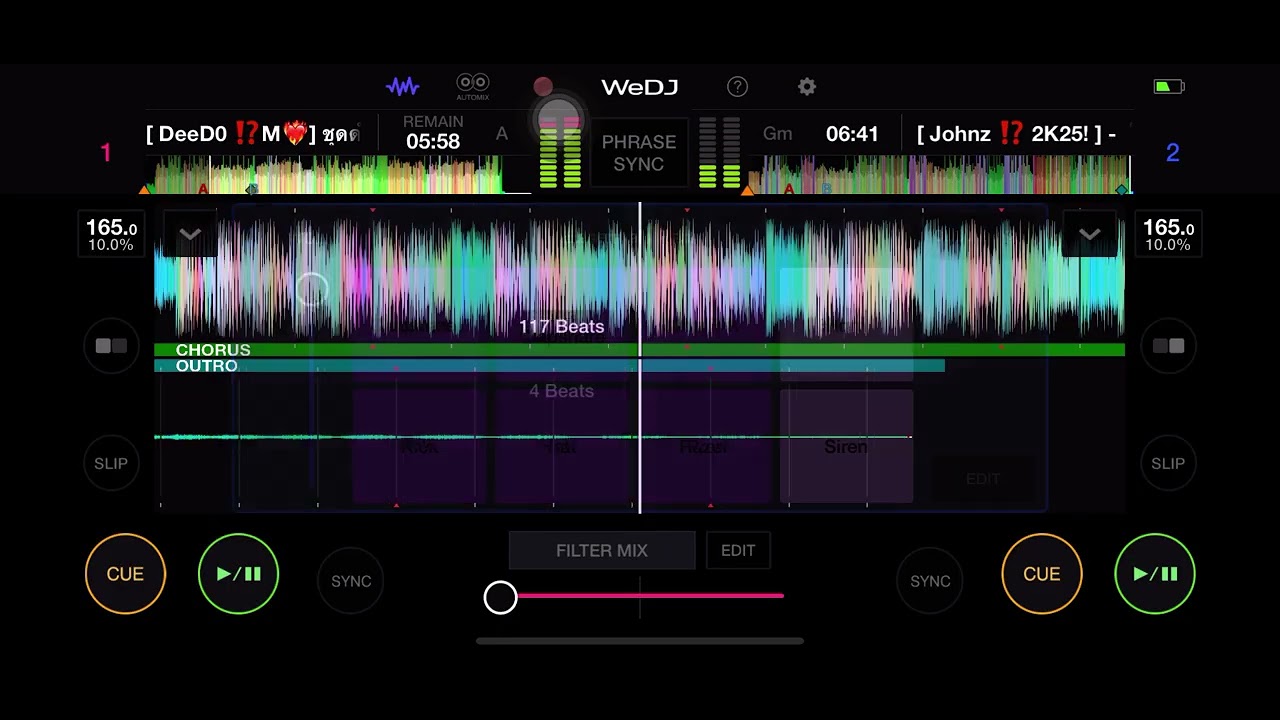
Task: Tap the main scrolling waveform
Action: point(639,277)
